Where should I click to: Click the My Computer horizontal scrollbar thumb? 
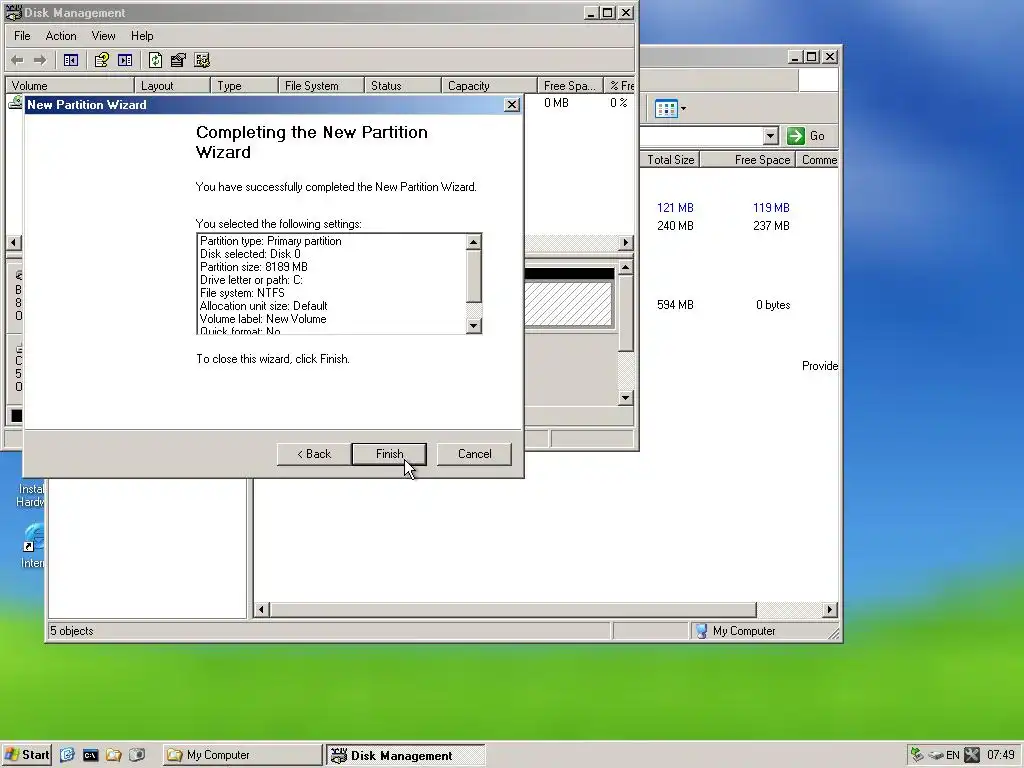[x=513, y=610]
